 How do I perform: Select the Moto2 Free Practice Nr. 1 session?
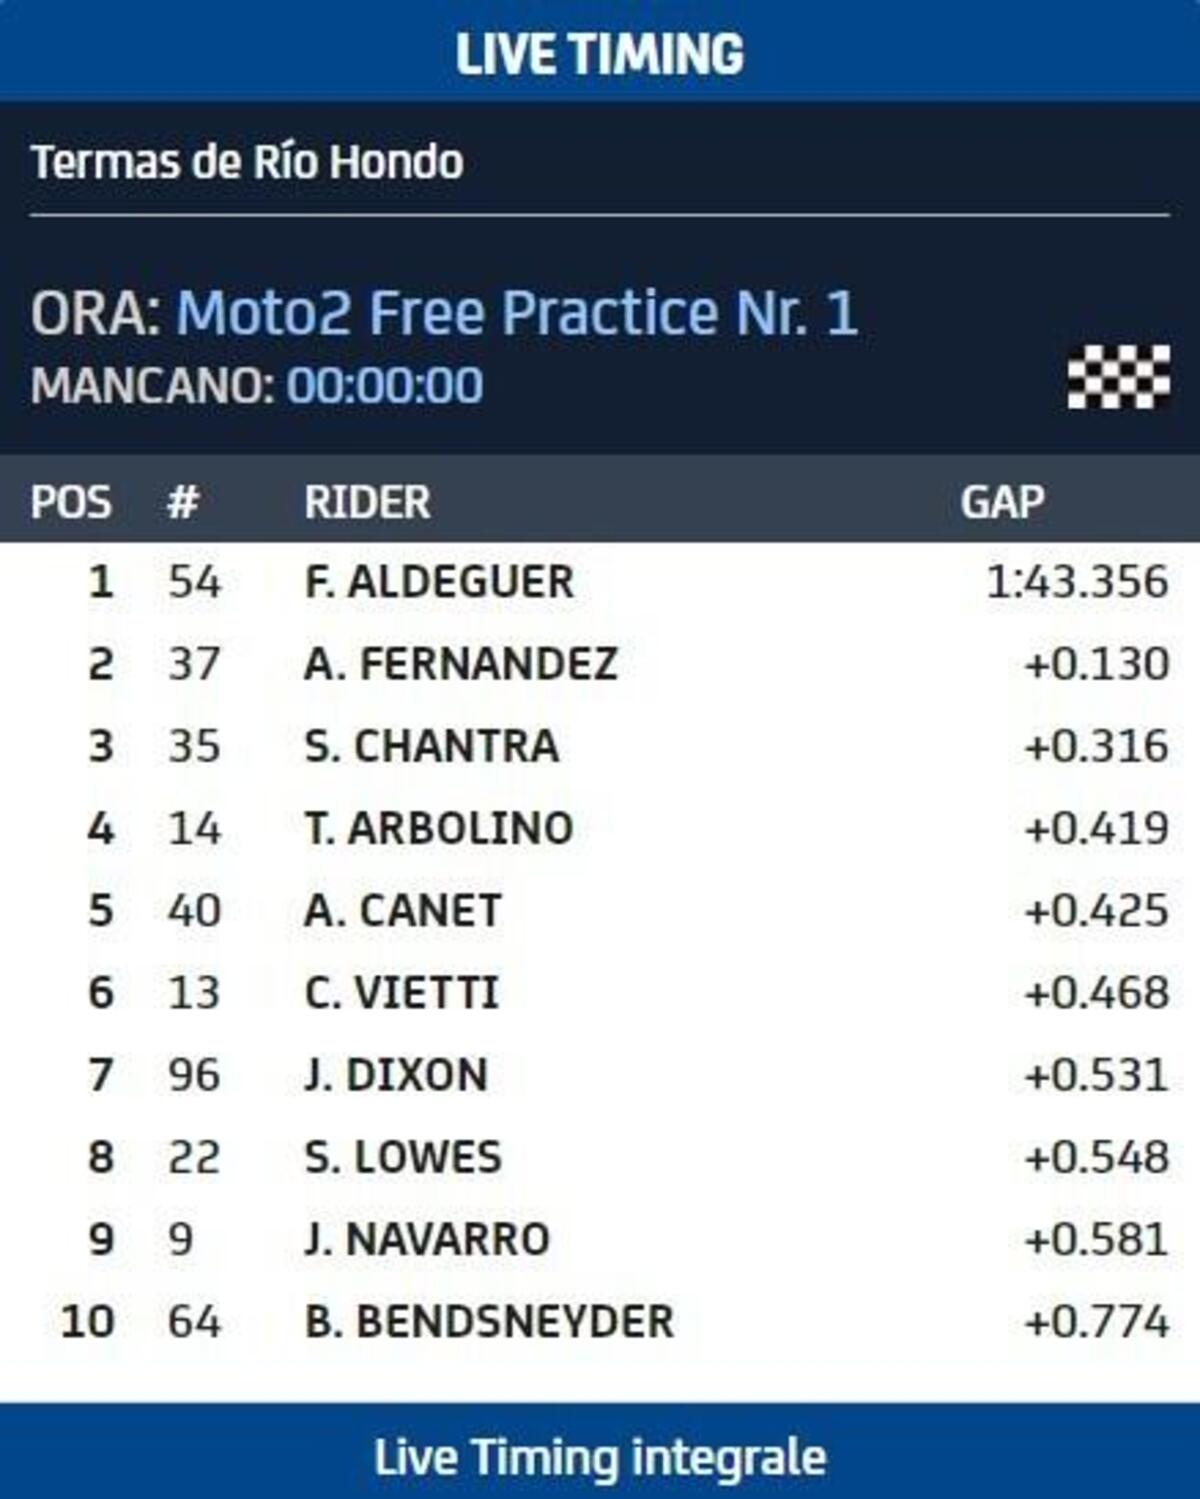(517, 312)
